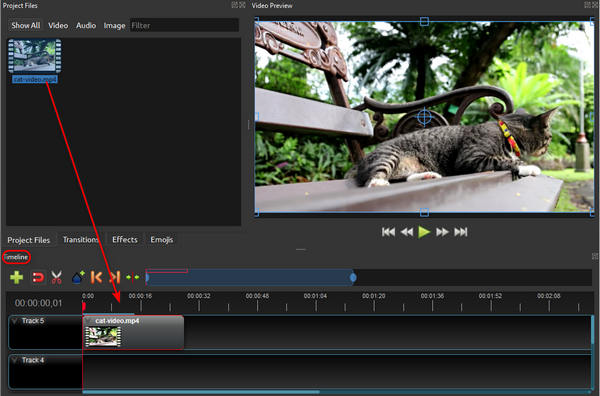Click the 00:01:04 mark on timeline ruler

point(315,296)
